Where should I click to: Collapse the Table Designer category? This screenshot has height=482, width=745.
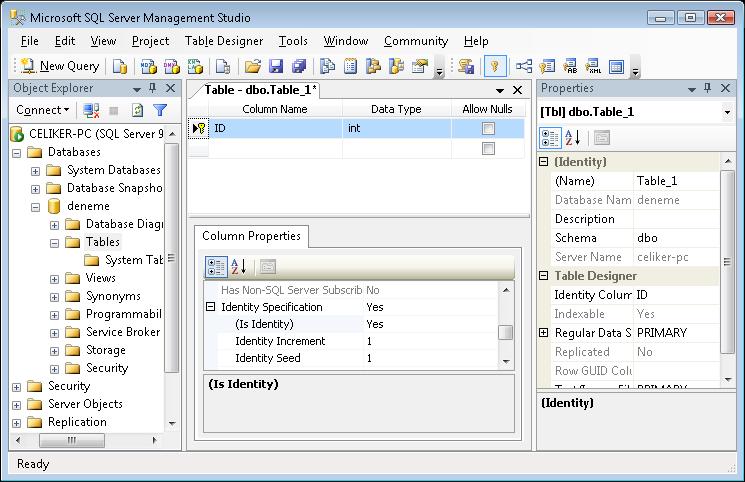tap(544, 276)
